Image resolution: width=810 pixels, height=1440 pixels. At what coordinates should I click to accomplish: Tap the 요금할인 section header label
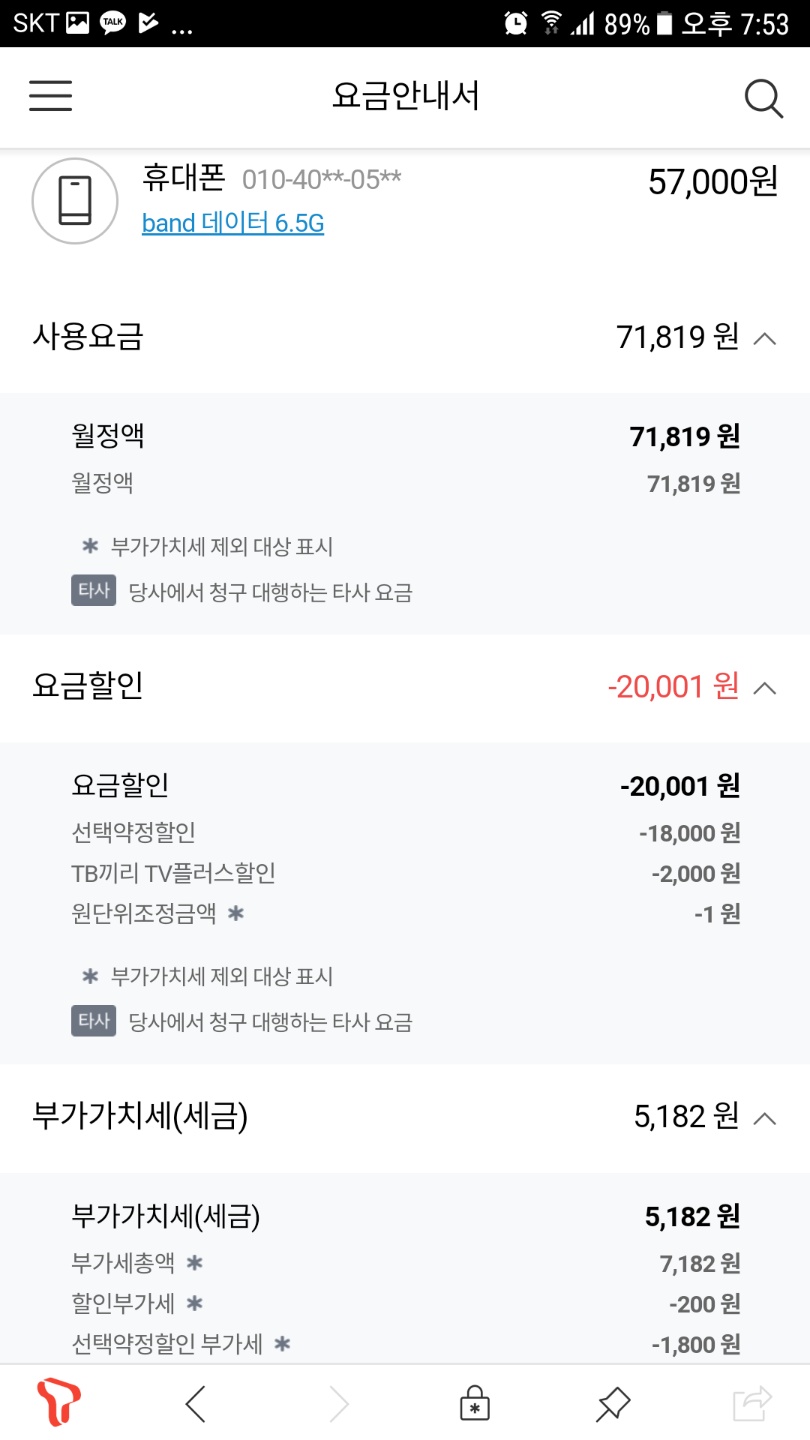pos(88,686)
